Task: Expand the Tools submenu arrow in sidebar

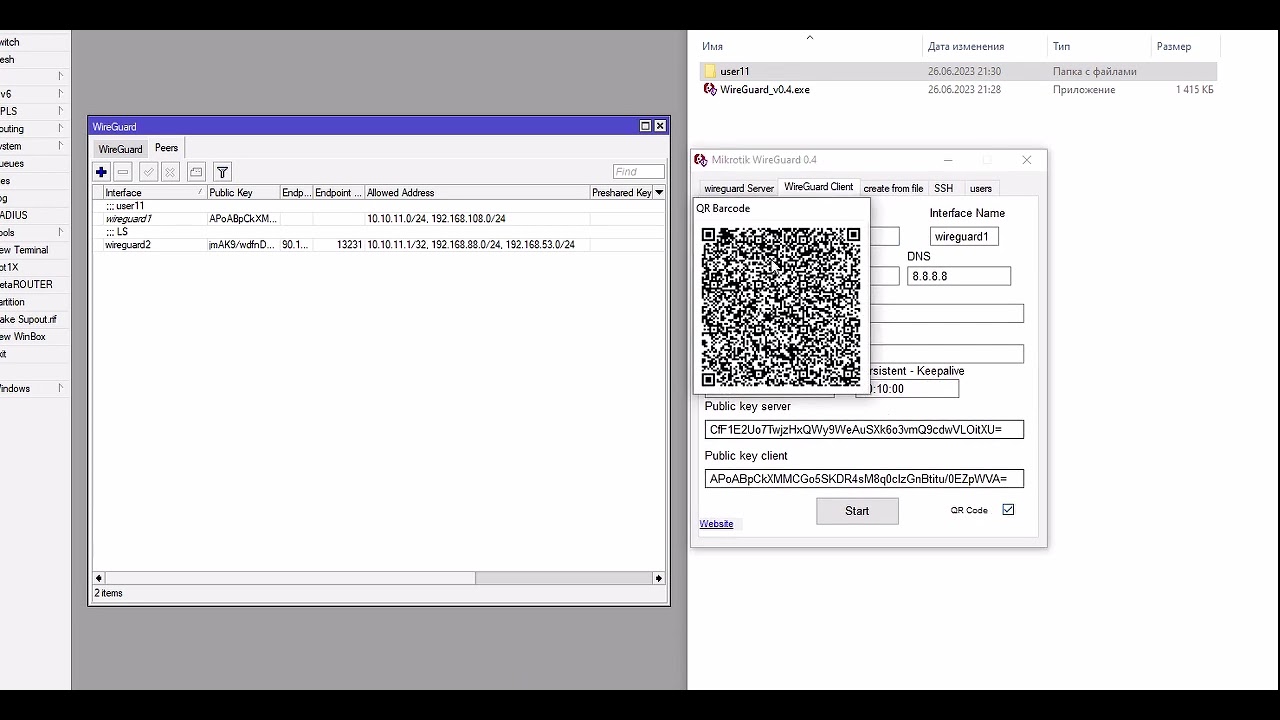Action: click(x=60, y=233)
